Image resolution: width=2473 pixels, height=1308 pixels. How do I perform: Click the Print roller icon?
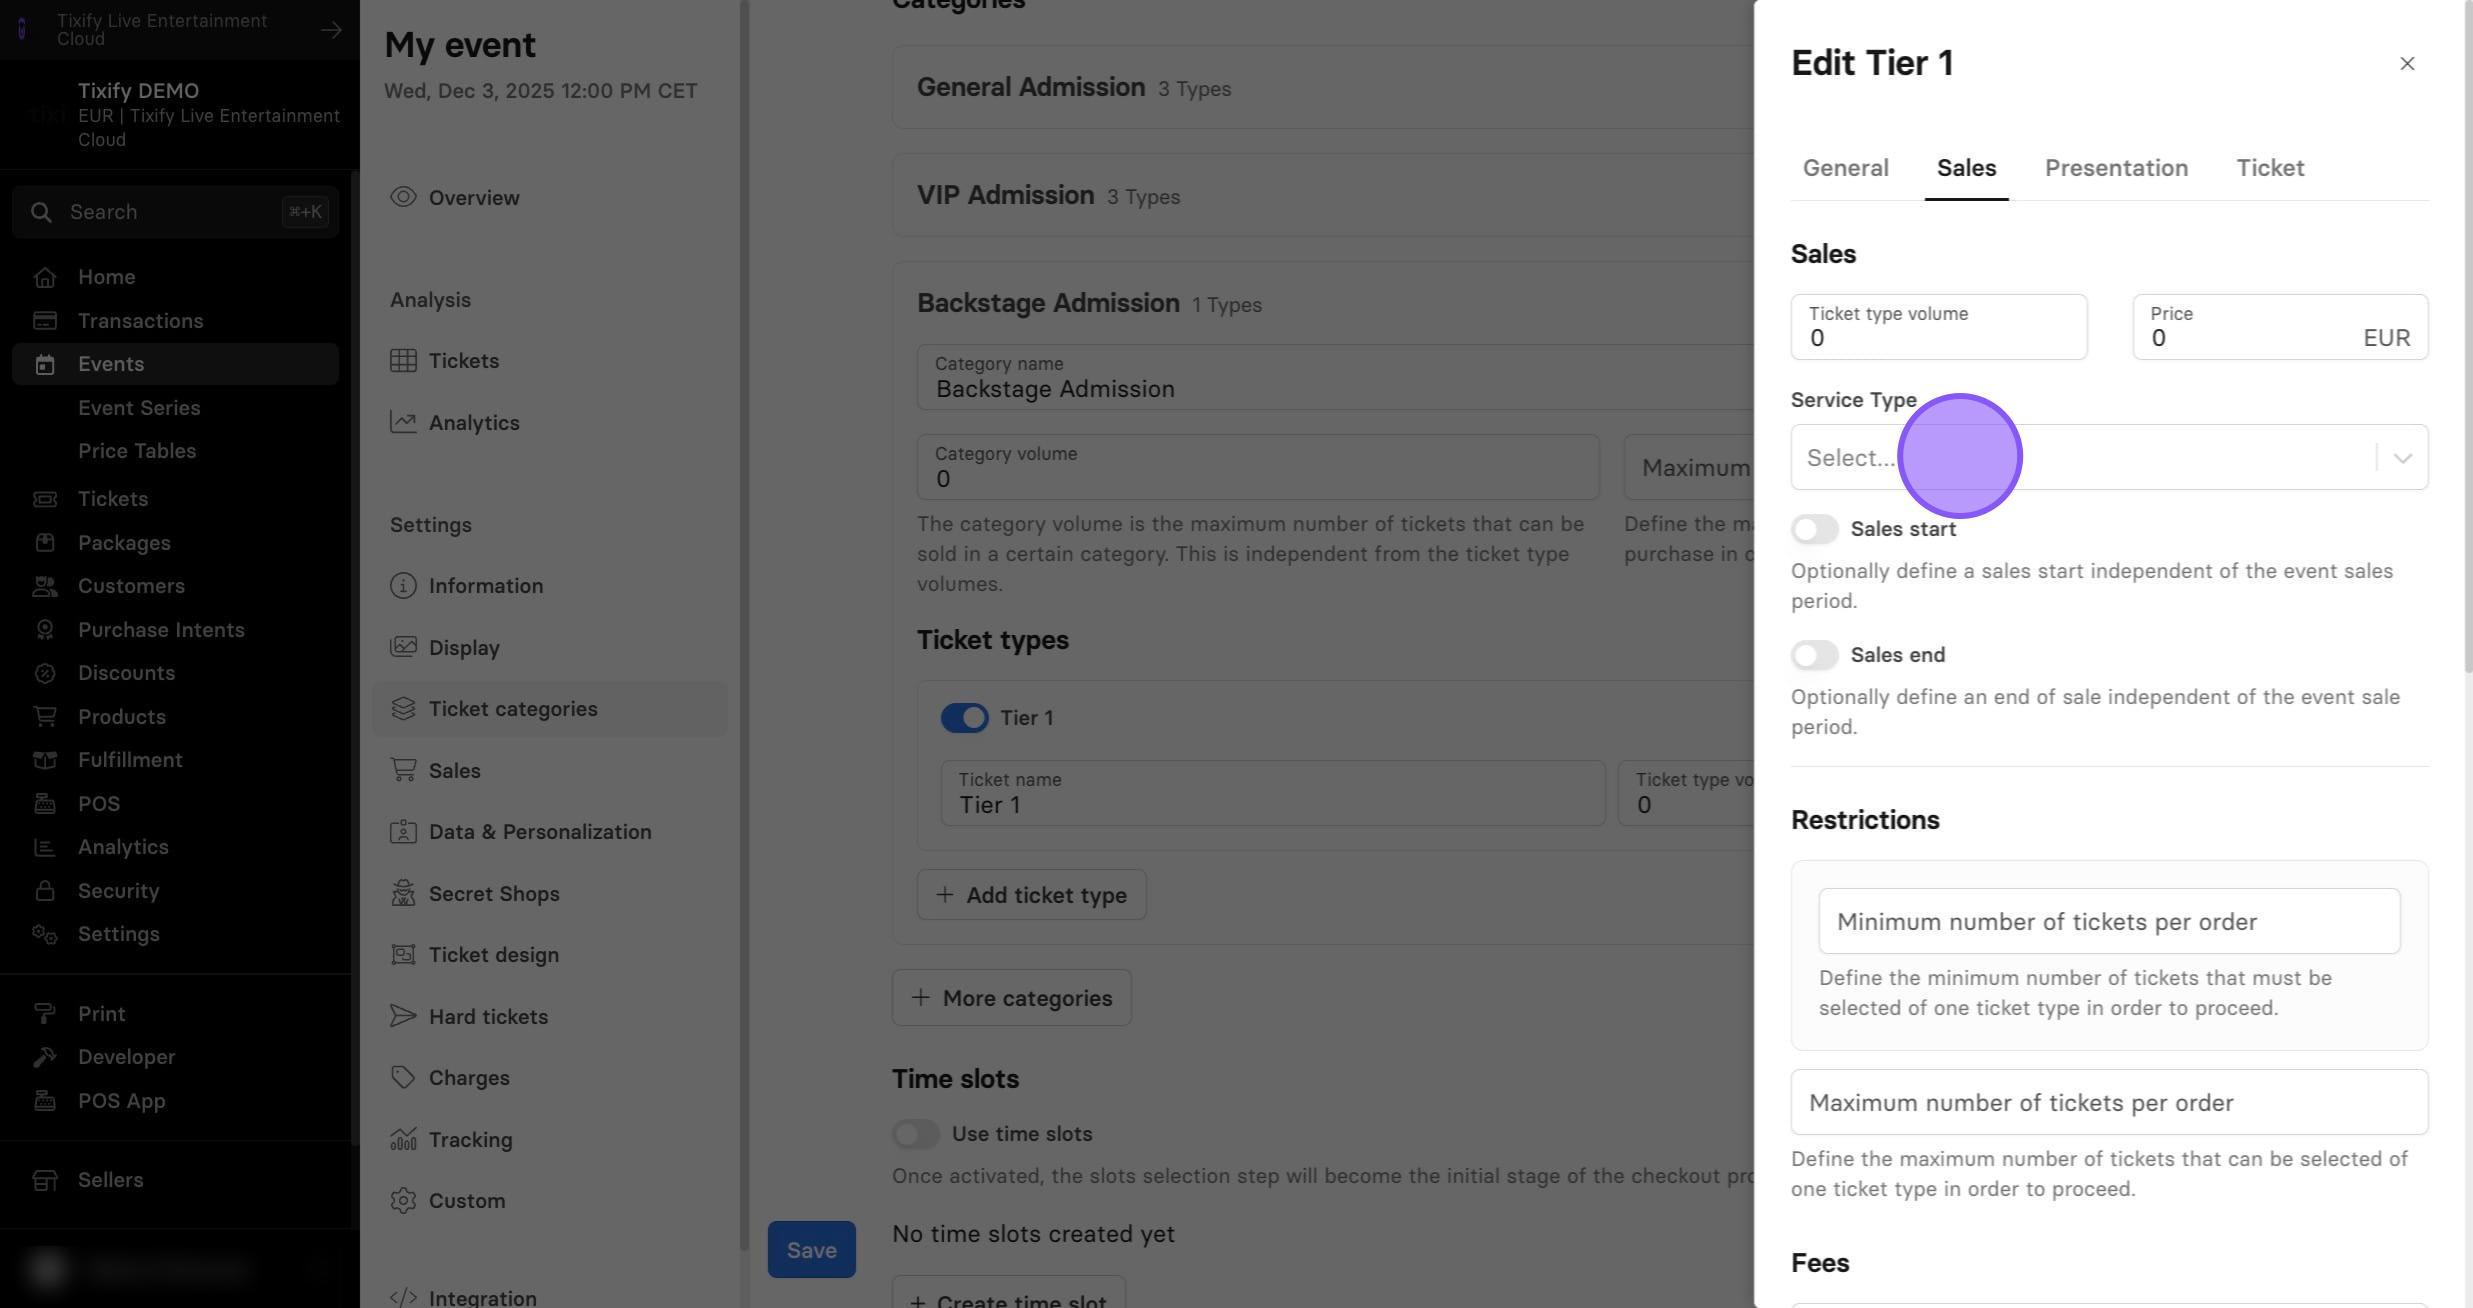click(x=44, y=1014)
